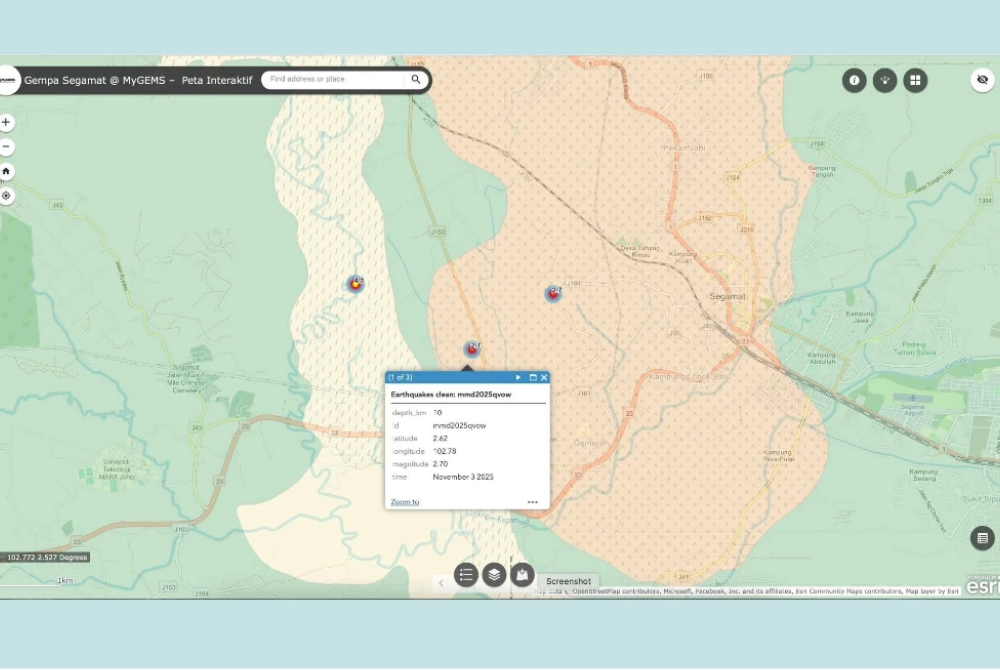Image resolution: width=1000 pixels, height=670 pixels.
Task: Select the earthquake marker west of Segamat
Action: click(553, 292)
